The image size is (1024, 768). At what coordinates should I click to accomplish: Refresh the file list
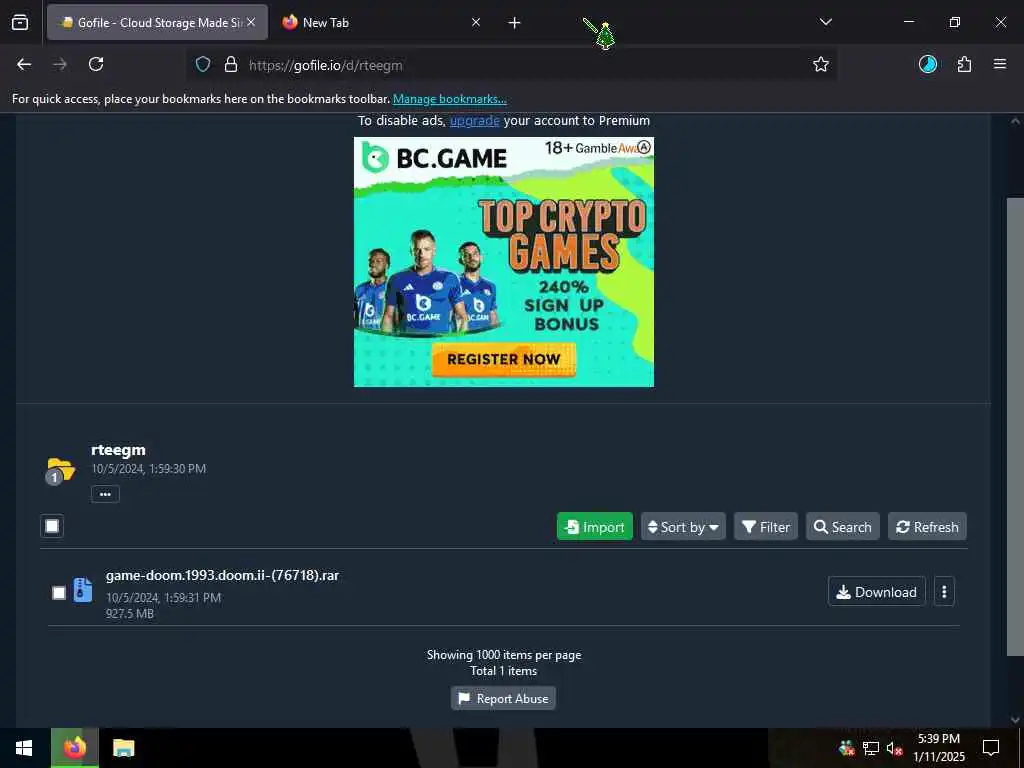(927, 526)
